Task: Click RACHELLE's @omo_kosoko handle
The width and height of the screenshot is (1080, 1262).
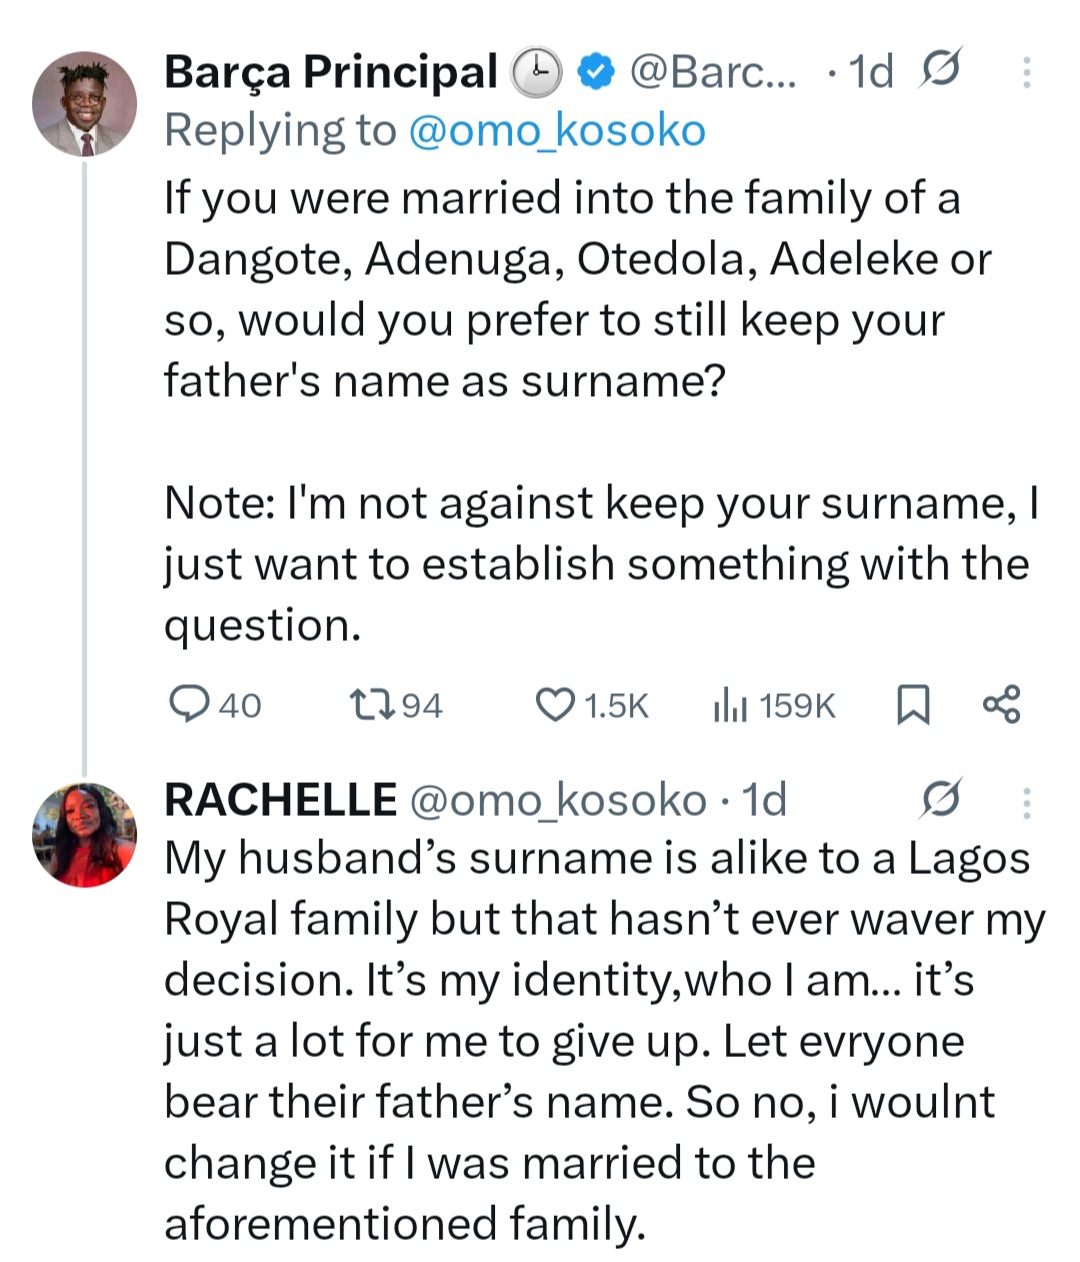Action: coord(558,800)
